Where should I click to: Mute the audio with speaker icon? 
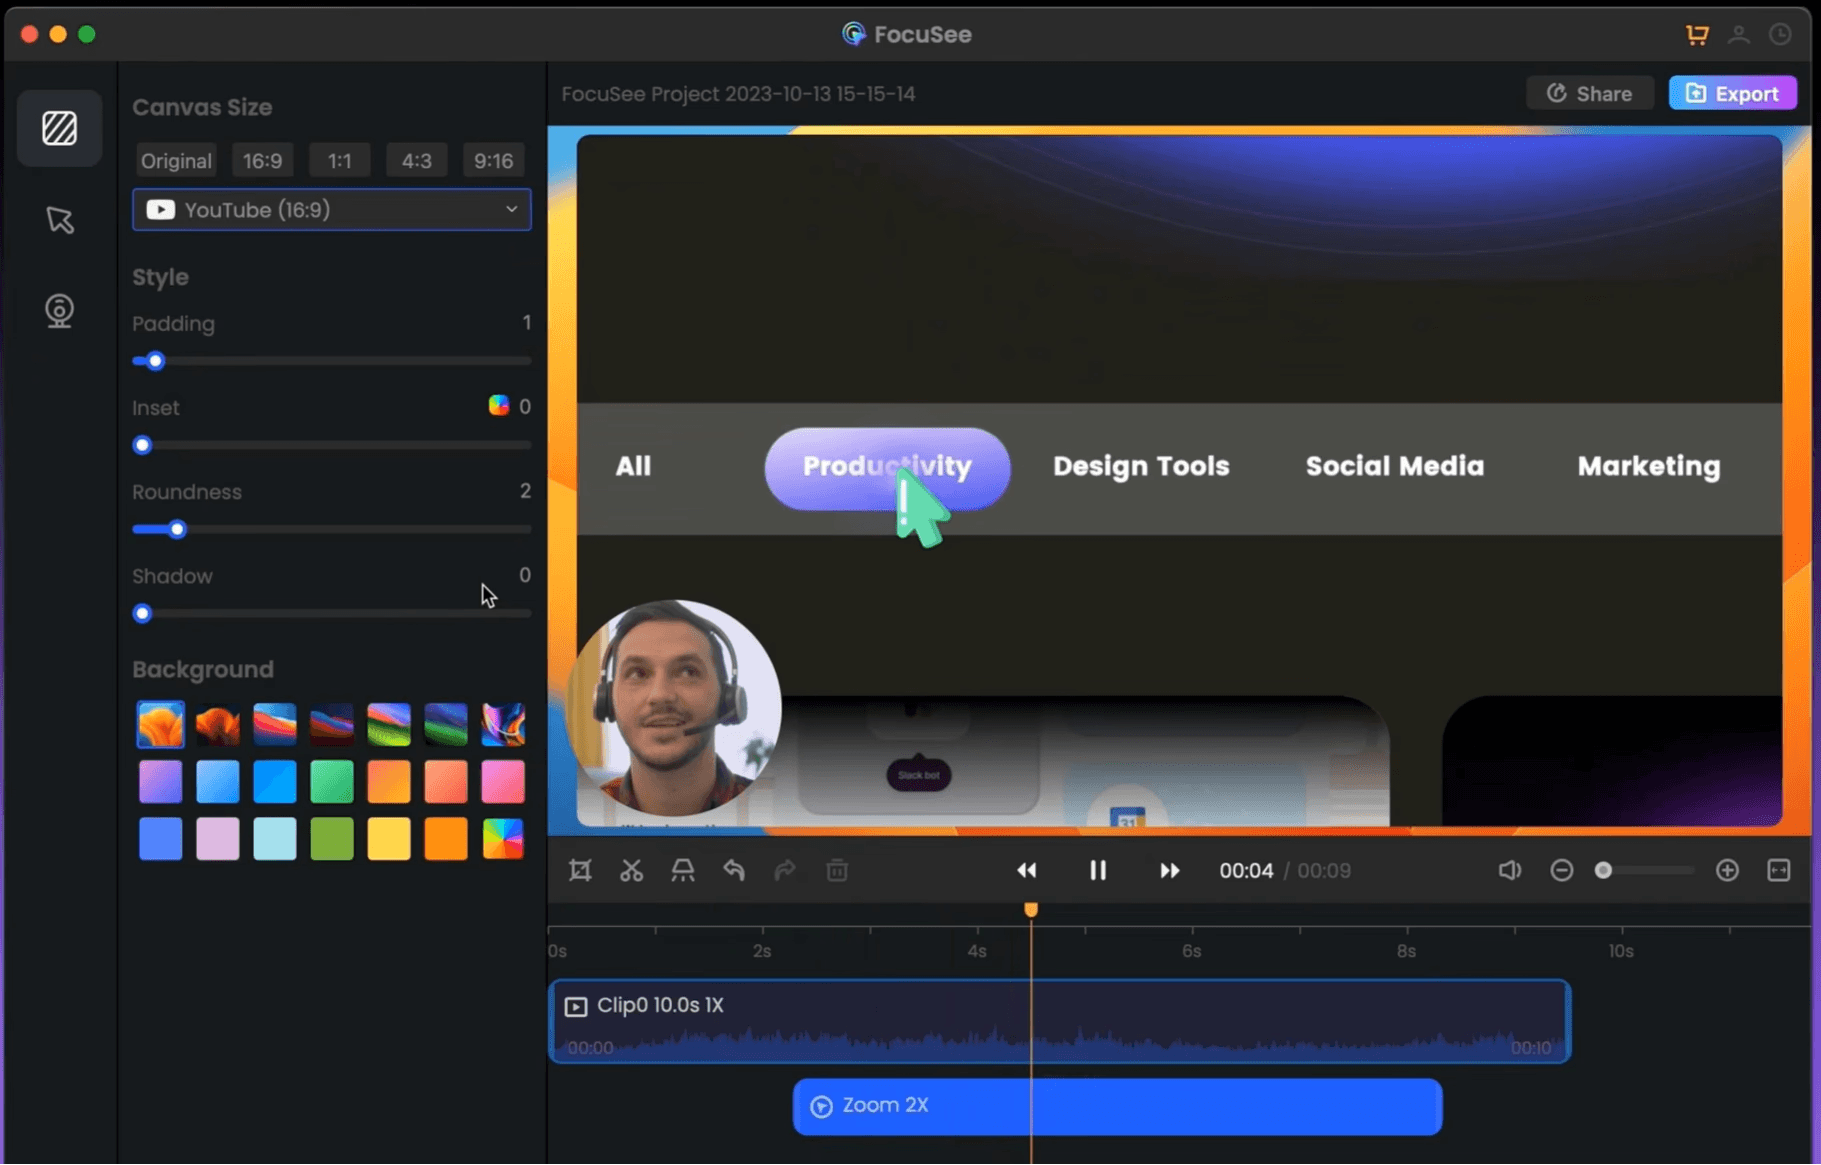(x=1510, y=871)
